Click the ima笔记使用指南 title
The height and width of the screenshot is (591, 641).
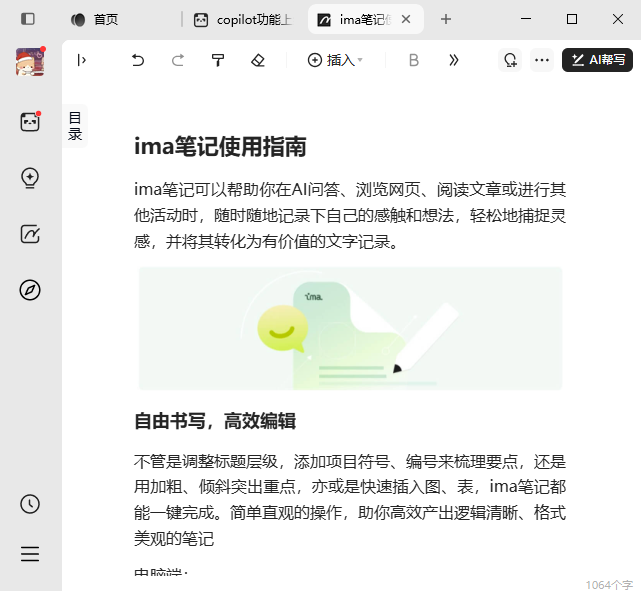220,147
